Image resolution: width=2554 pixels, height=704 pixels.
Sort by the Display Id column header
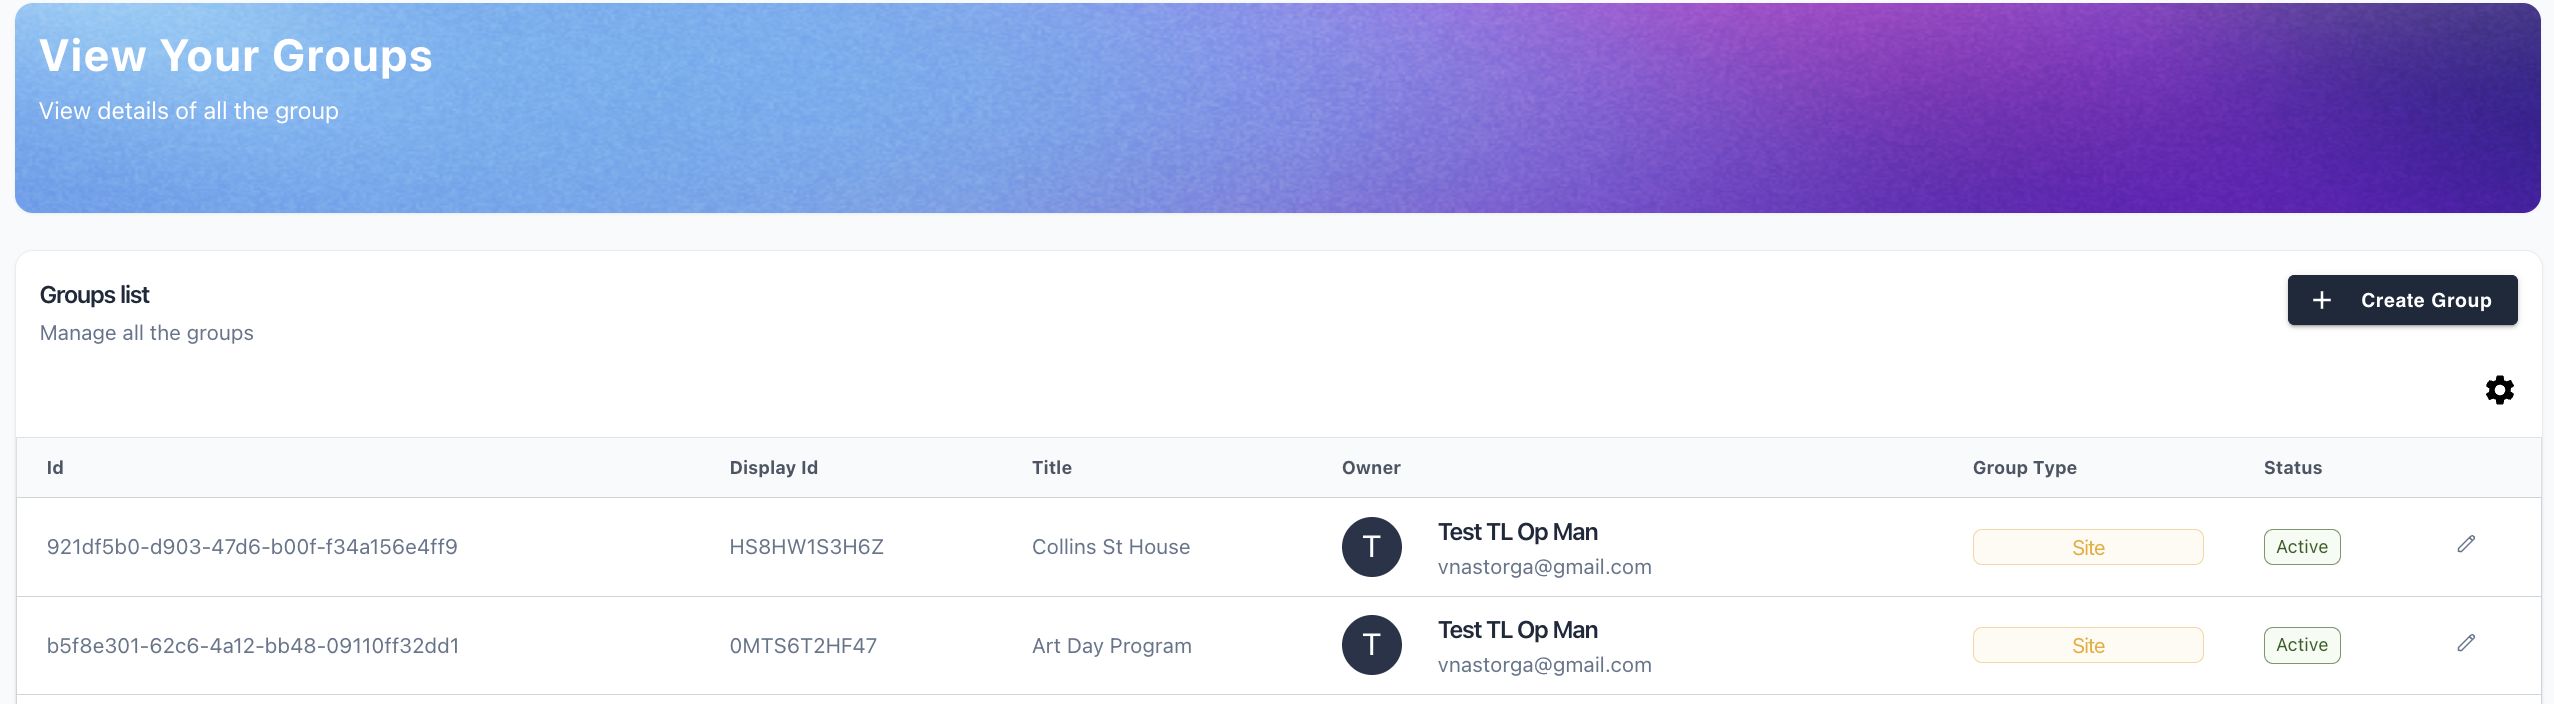pyautogui.click(x=773, y=467)
